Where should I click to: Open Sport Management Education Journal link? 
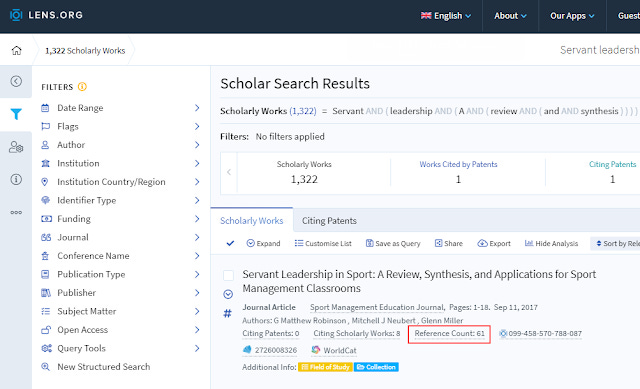click(377, 307)
